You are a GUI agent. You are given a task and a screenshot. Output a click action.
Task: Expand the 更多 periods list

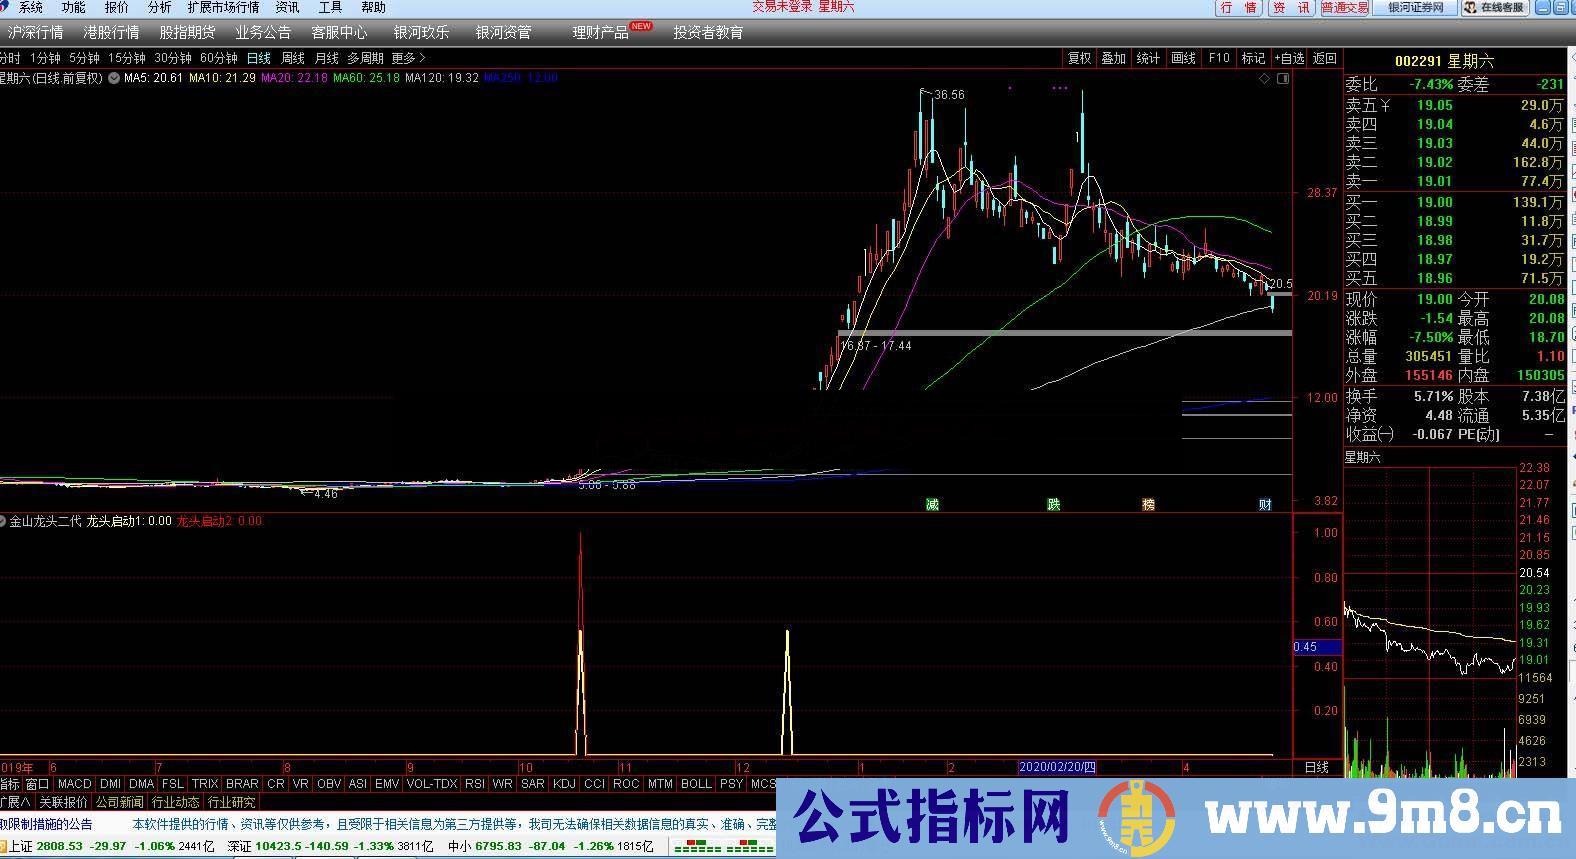(408, 58)
